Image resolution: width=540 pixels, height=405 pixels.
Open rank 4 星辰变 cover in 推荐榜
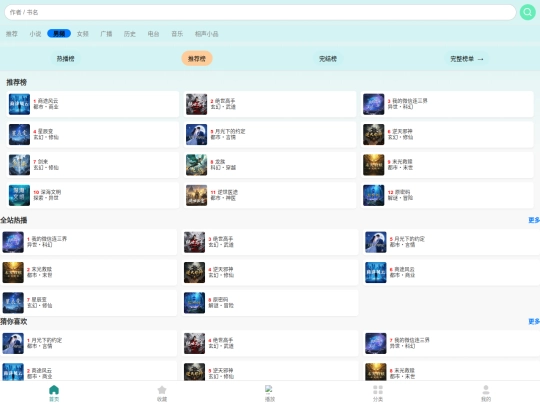[x=19, y=134]
